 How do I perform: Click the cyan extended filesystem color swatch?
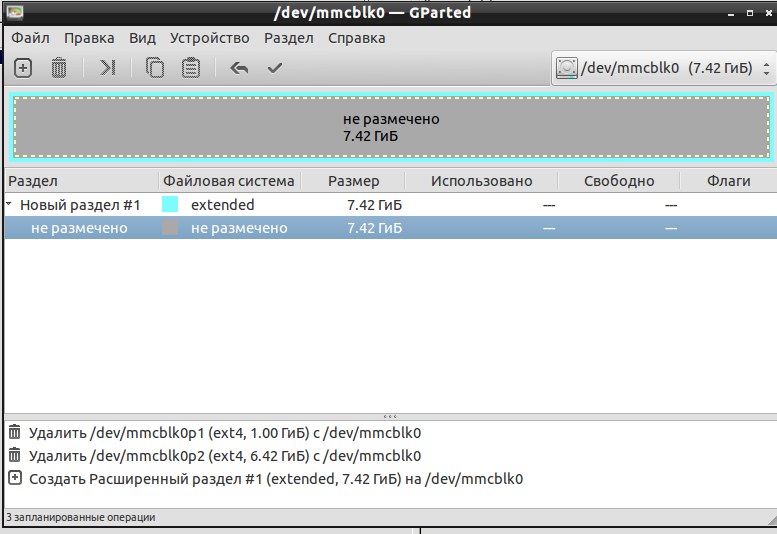(x=170, y=204)
